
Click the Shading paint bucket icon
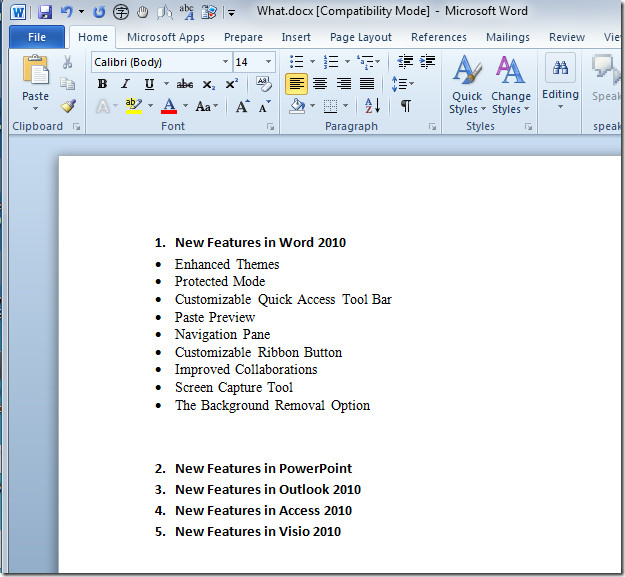tap(298, 106)
